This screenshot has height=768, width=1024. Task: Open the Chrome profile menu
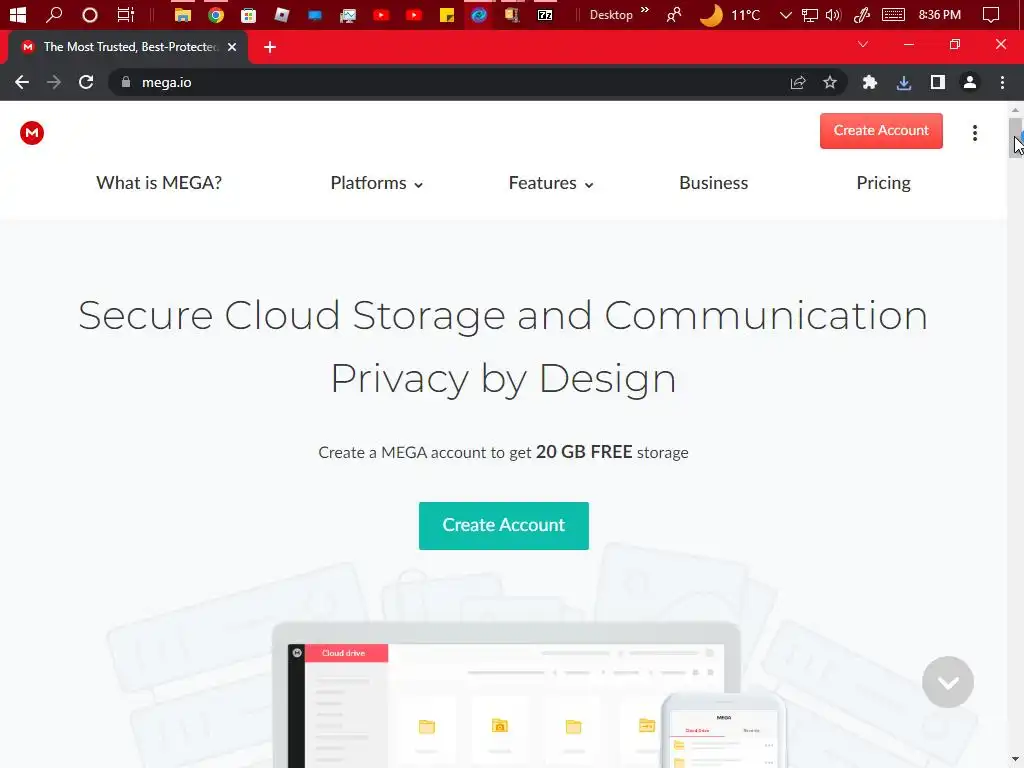point(969,82)
